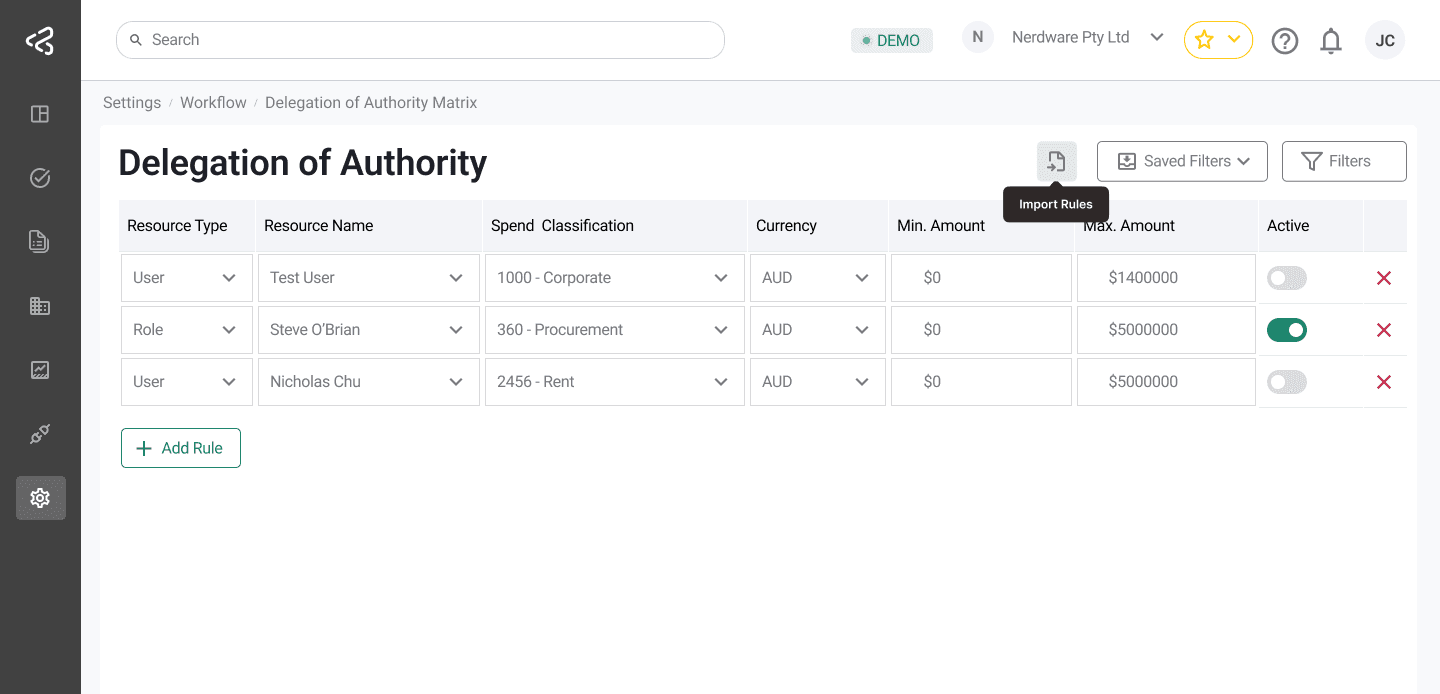The height and width of the screenshot is (694, 1440).
Task: Open the tasks checkmark icon in sidebar
Action: point(40,177)
